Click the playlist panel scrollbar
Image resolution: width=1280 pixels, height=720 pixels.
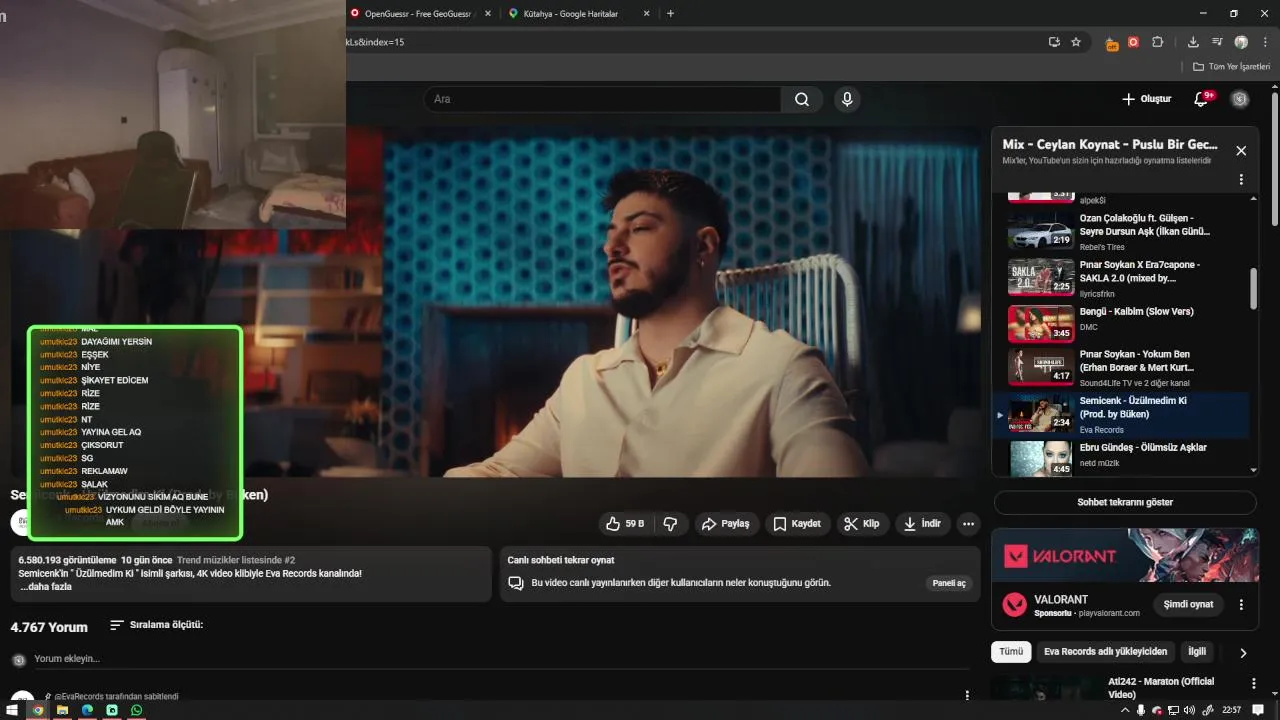point(1254,289)
